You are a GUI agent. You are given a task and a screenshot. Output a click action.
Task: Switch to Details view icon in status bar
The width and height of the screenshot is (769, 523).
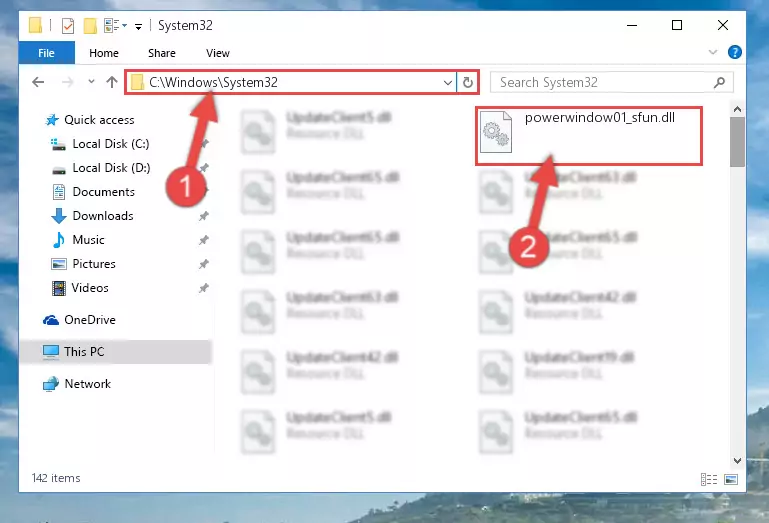[x=709, y=479]
